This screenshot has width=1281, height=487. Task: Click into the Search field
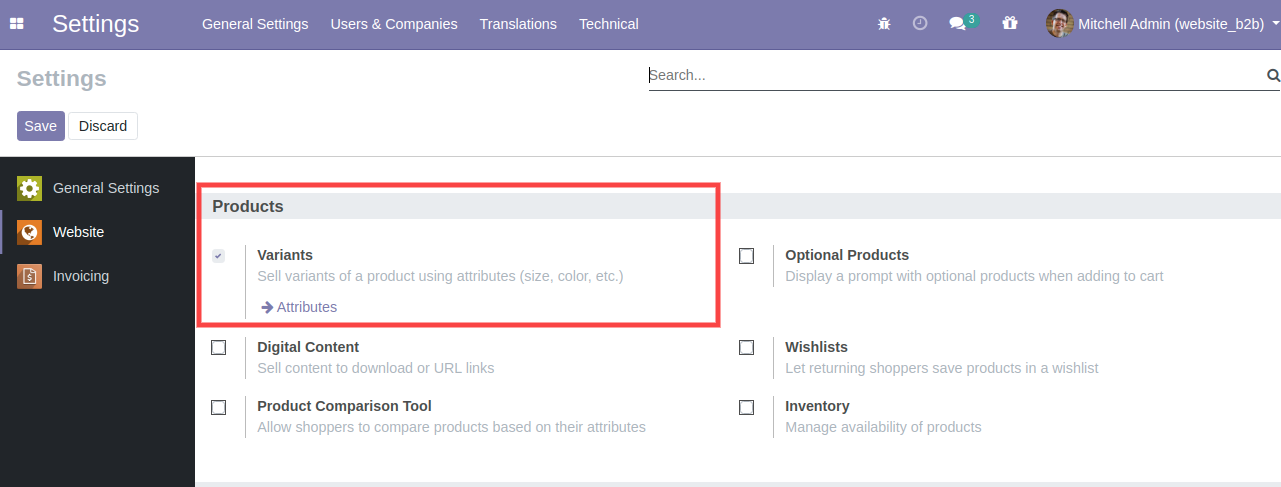click(956, 75)
